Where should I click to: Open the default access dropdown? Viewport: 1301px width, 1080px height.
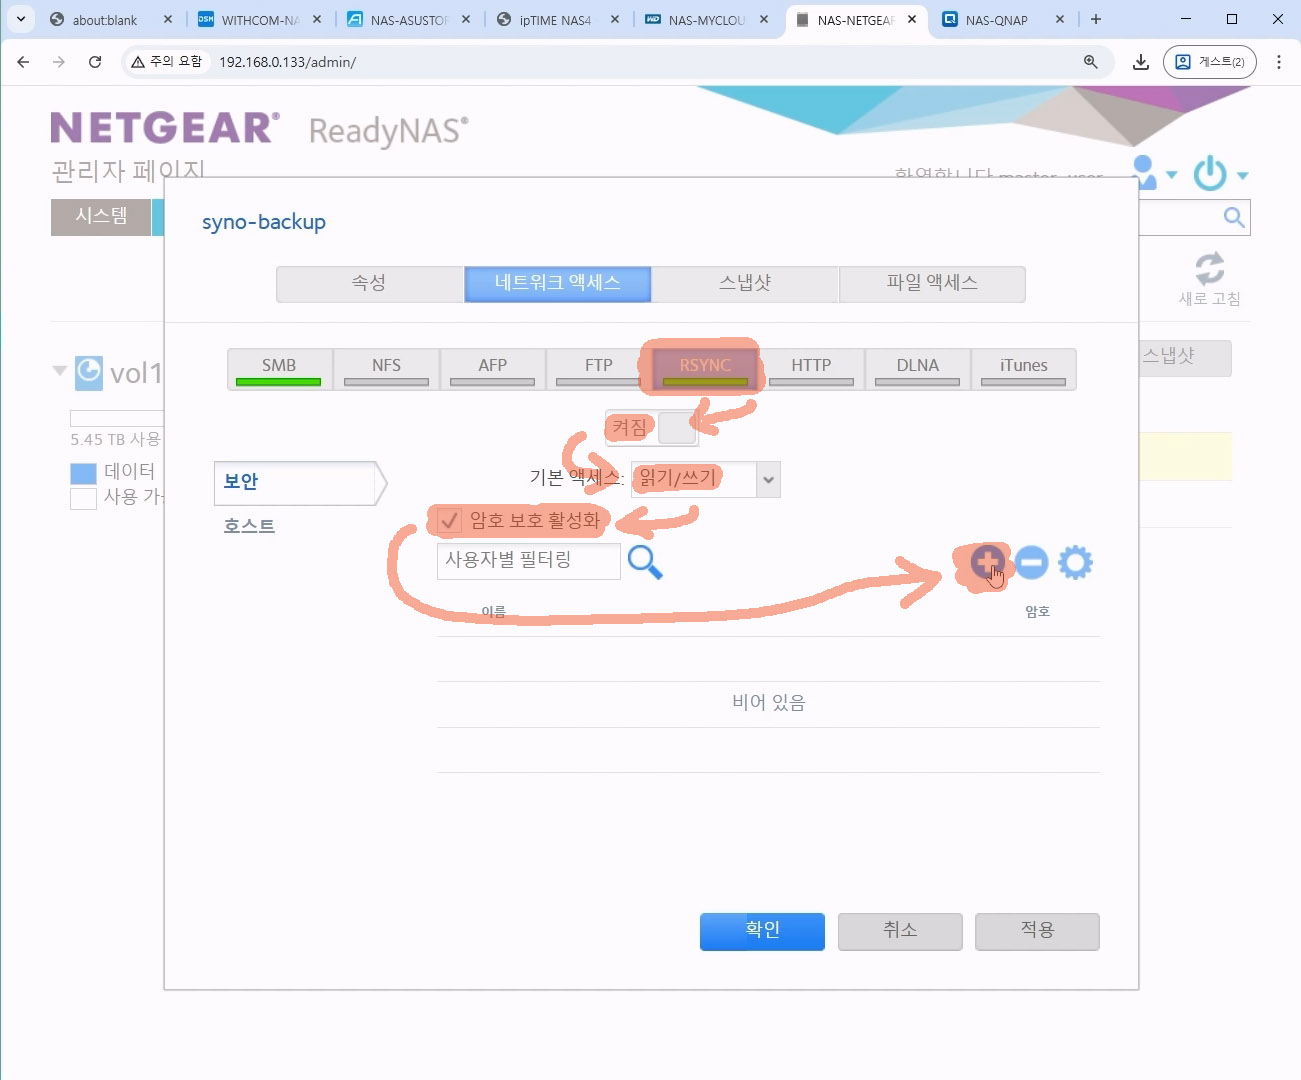click(767, 479)
